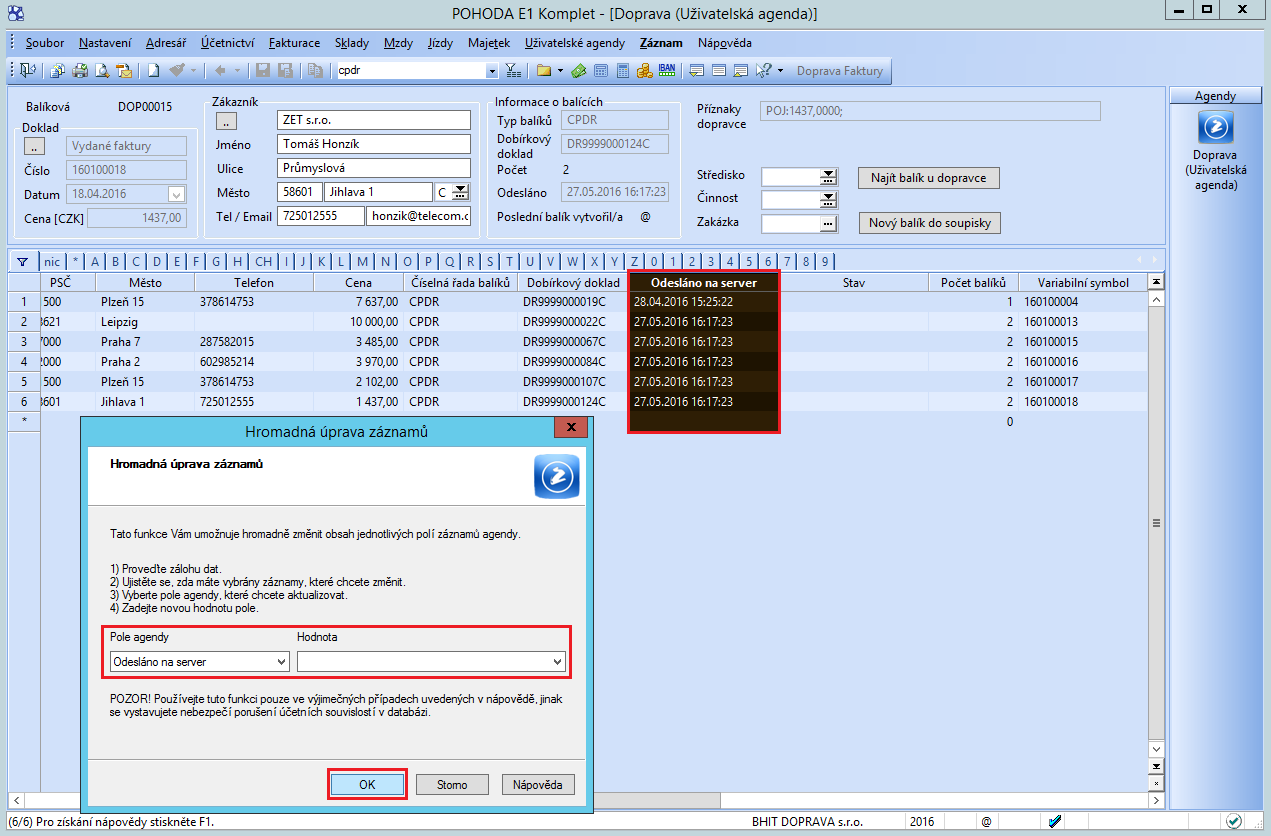
Task: Expand the Pole agendy dropdown
Action: 280,662
